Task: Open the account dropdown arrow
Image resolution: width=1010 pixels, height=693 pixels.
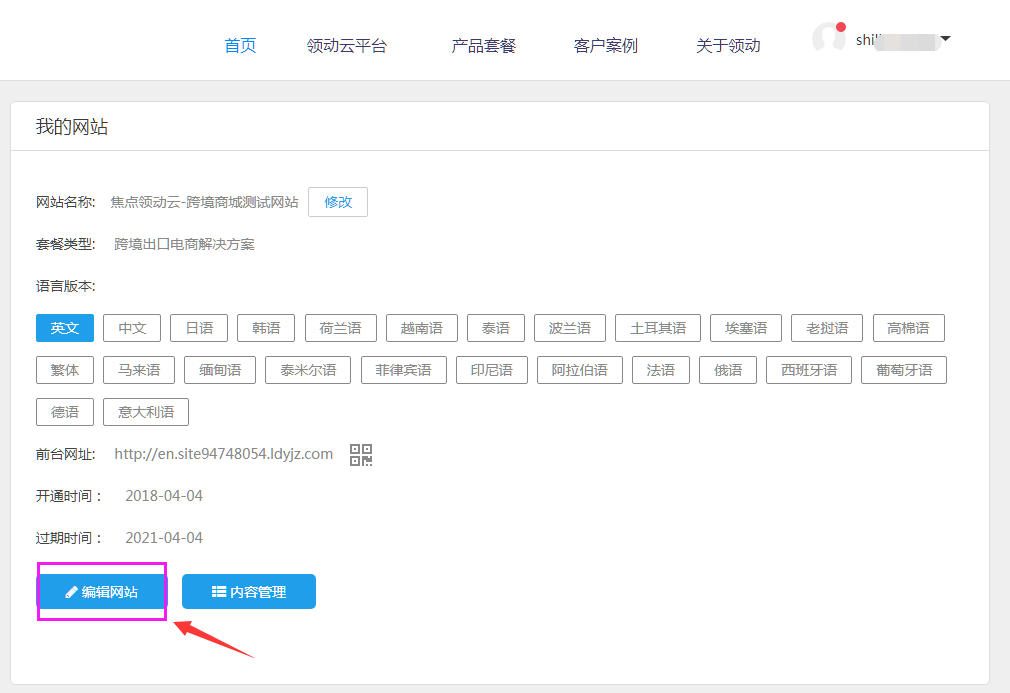Action: (945, 39)
